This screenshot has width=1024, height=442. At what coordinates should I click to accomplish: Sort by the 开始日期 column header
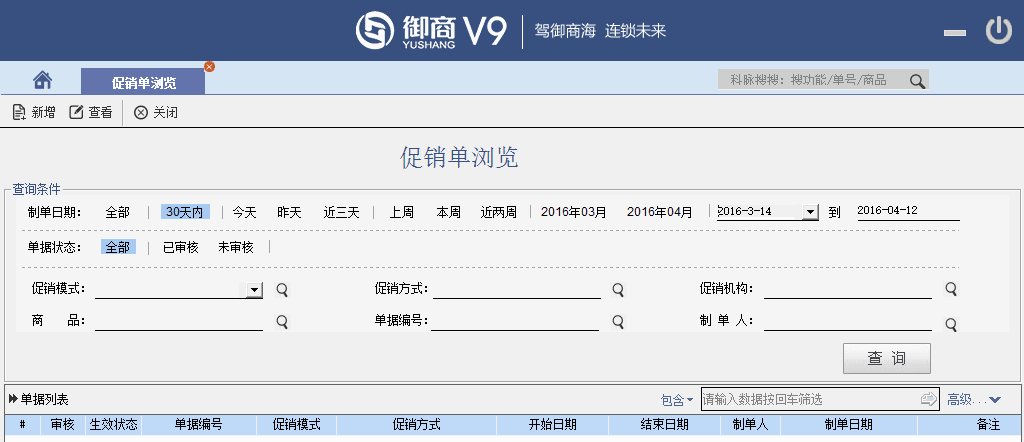(552, 424)
